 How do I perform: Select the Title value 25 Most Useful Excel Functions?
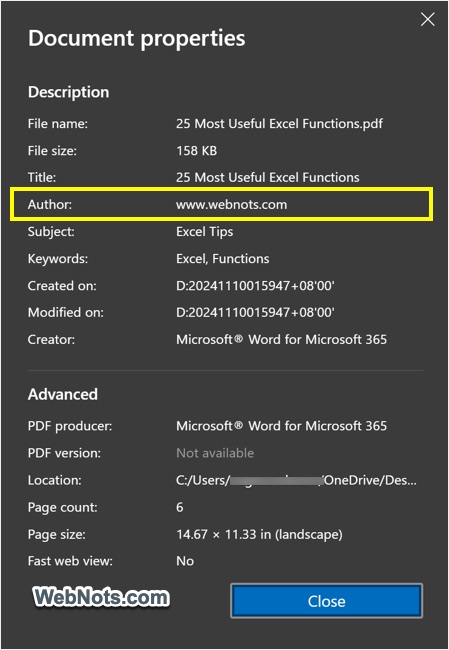267,177
